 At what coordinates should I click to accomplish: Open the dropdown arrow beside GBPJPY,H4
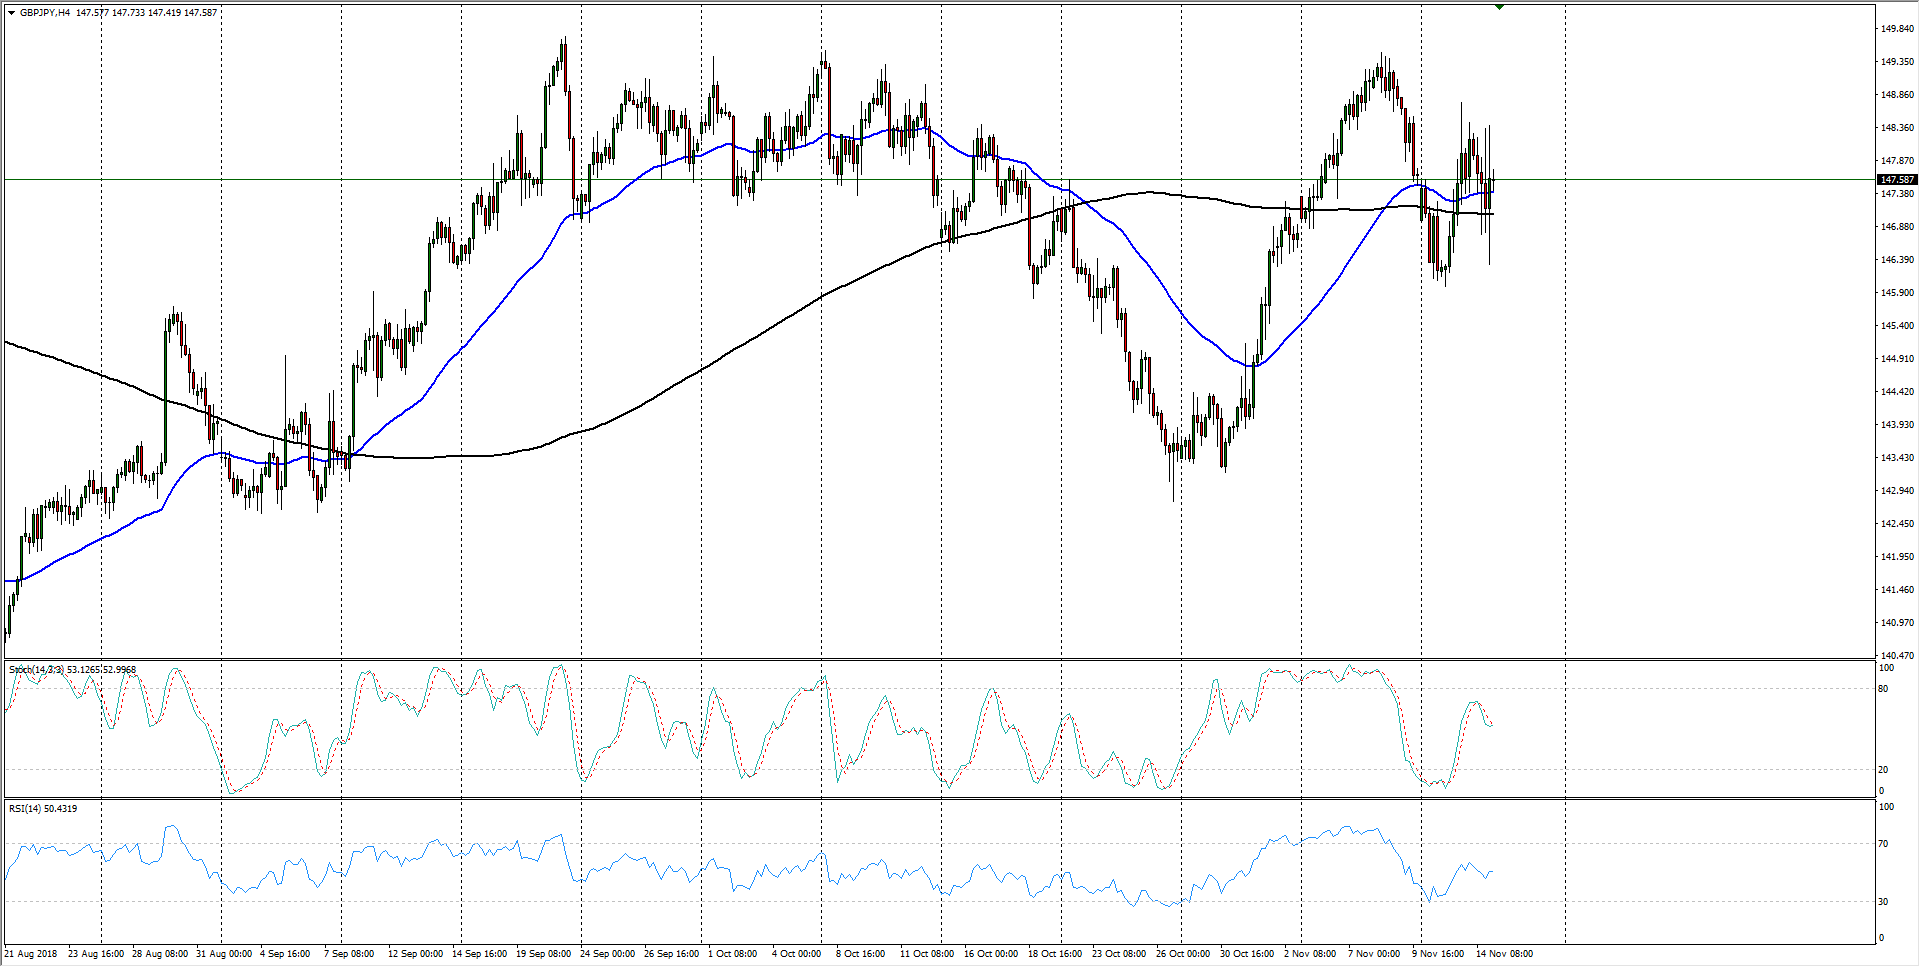coord(12,13)
